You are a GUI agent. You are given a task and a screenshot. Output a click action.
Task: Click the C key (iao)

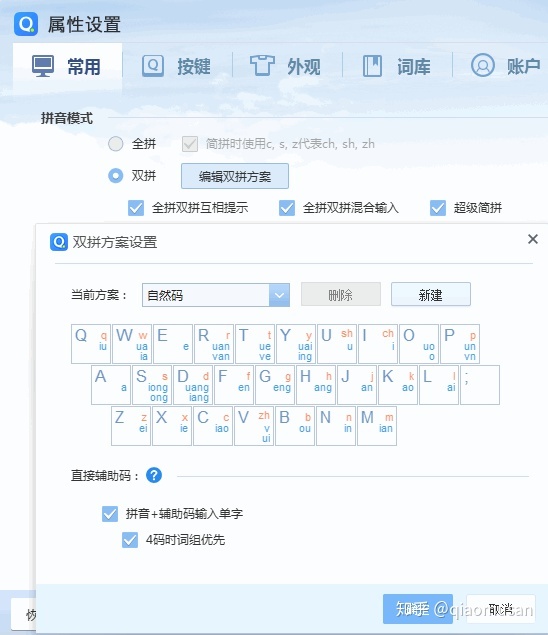click(213, 426)
